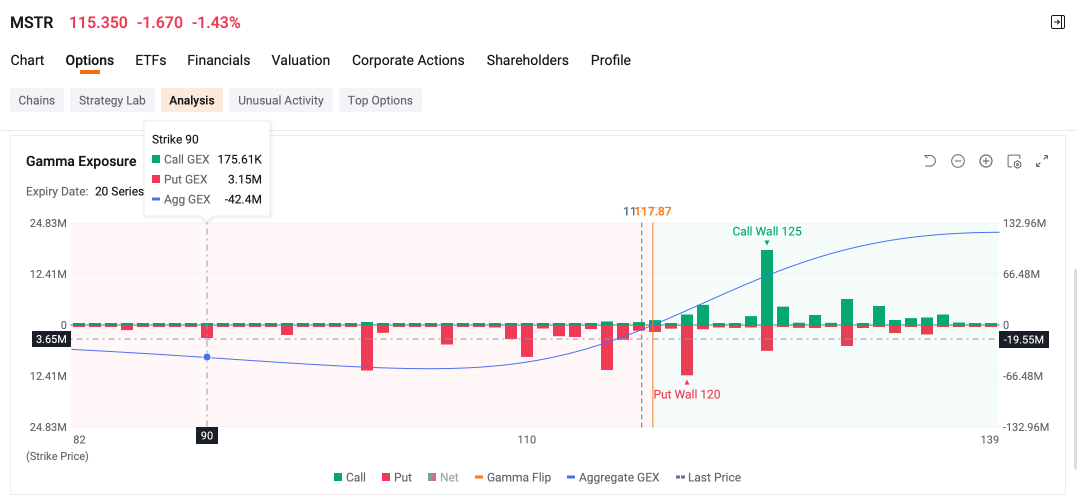Screen dimensions: 1077x500
Task: Zoom out the gamma exposure chart
Action: pyautogui.click(x=957, y=161)
